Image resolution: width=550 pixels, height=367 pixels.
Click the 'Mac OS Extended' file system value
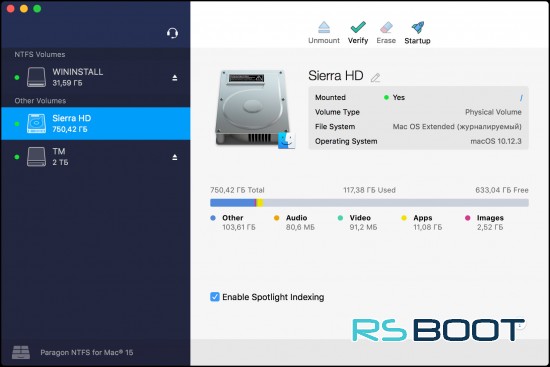[457, 127]
